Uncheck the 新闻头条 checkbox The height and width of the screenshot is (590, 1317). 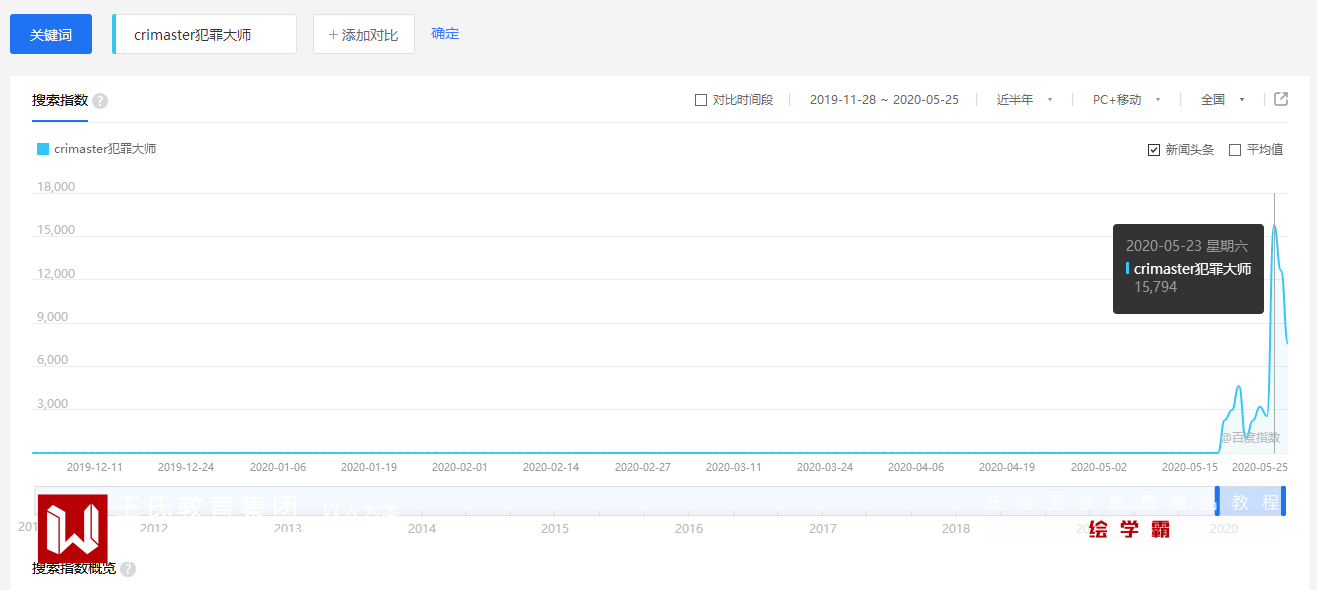tap(1154, 150)
